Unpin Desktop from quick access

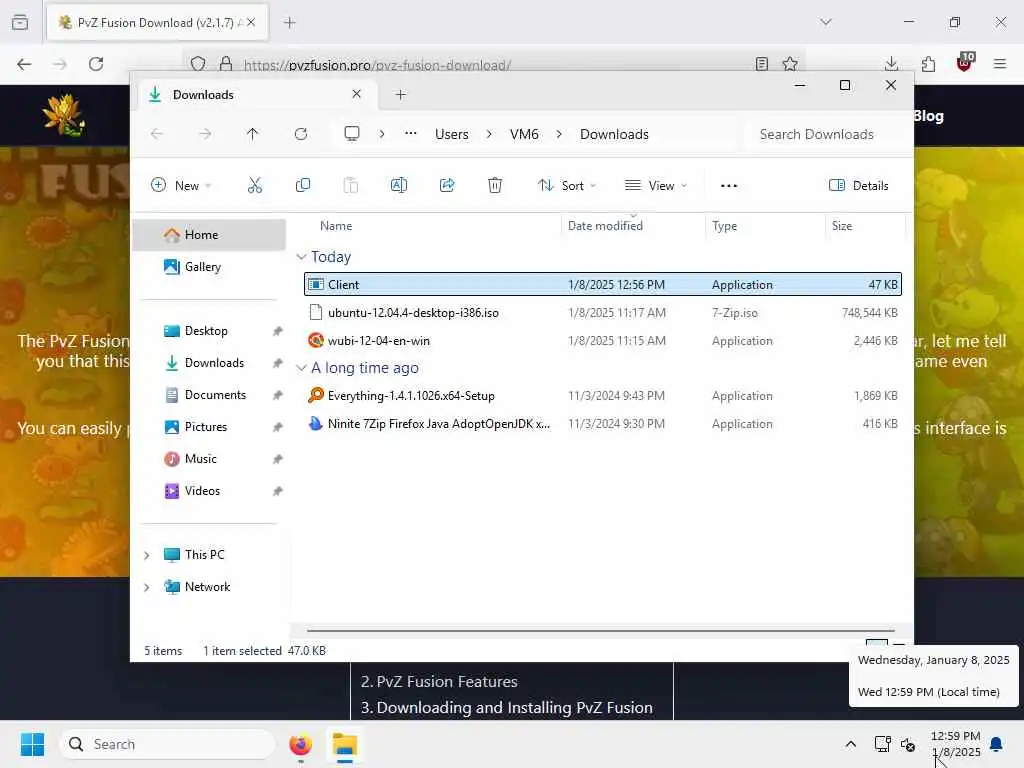278,331
